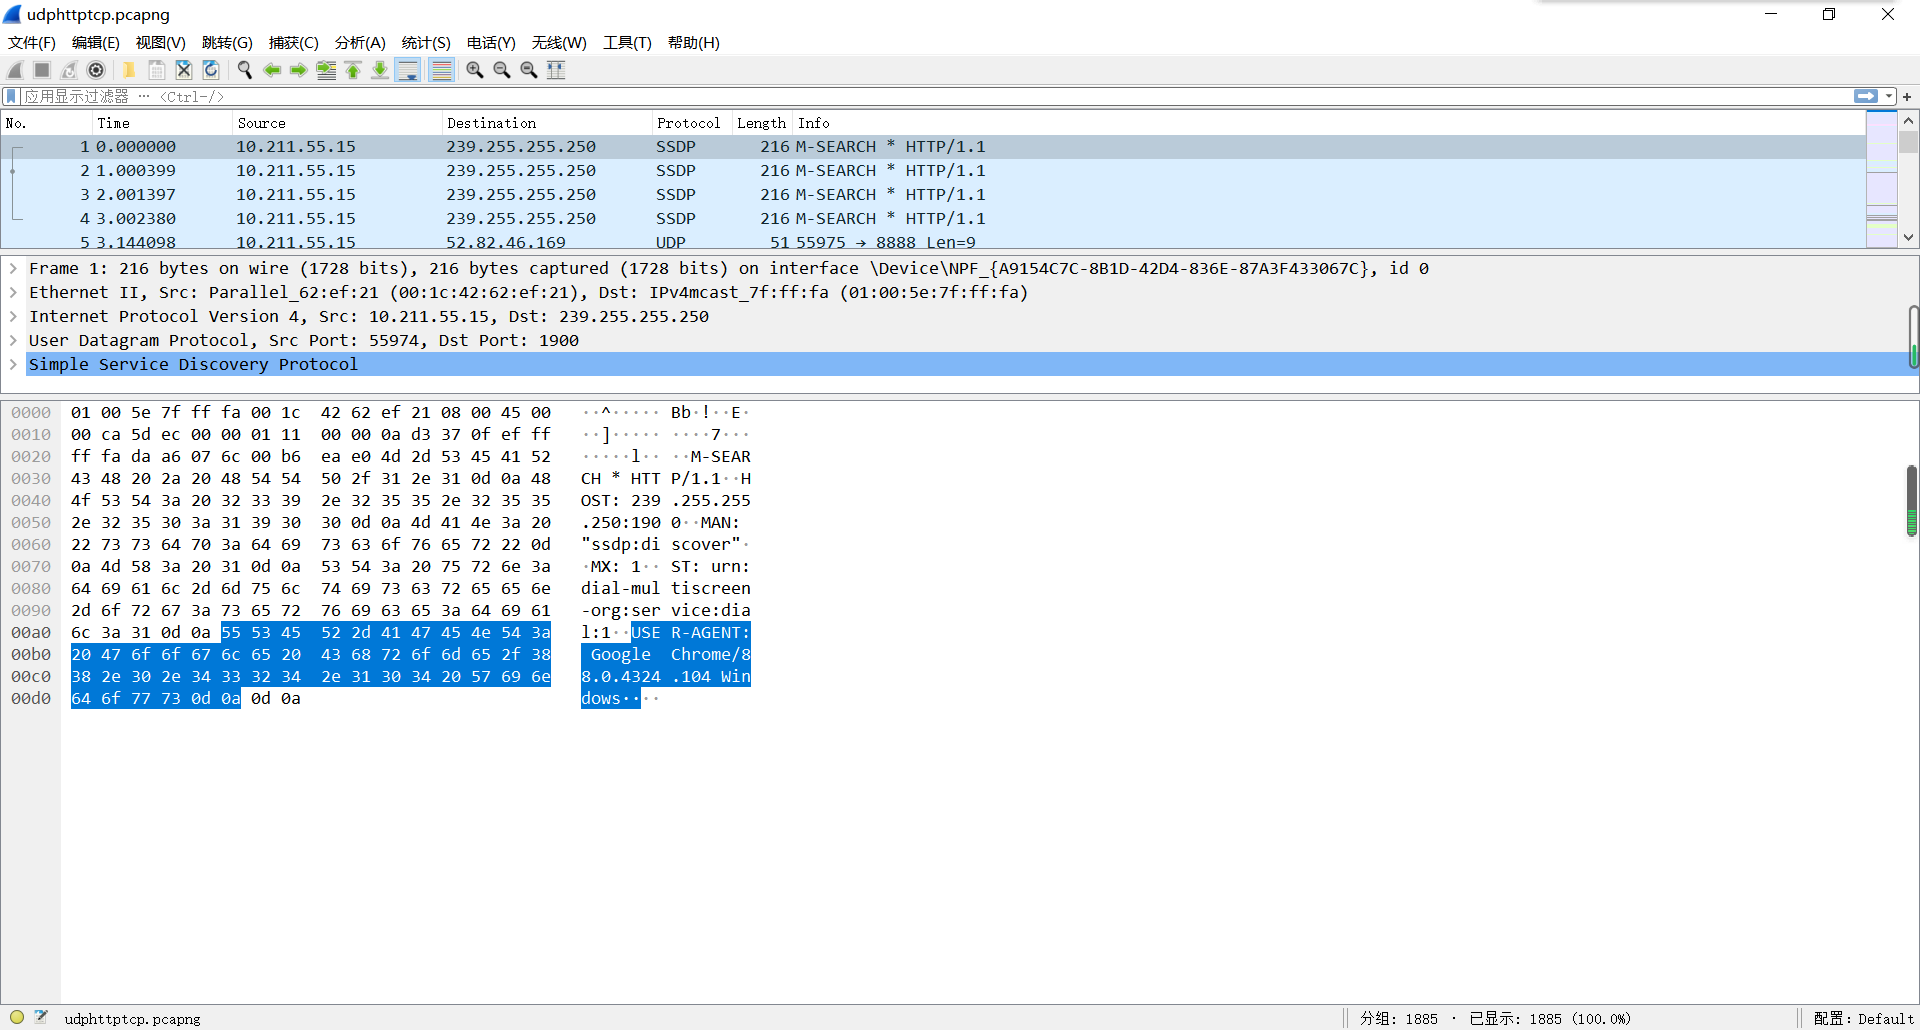Viewport: 1920px width, 1030px height.
Task: Click the packet list minimap bar
Action: point(1882,180)
